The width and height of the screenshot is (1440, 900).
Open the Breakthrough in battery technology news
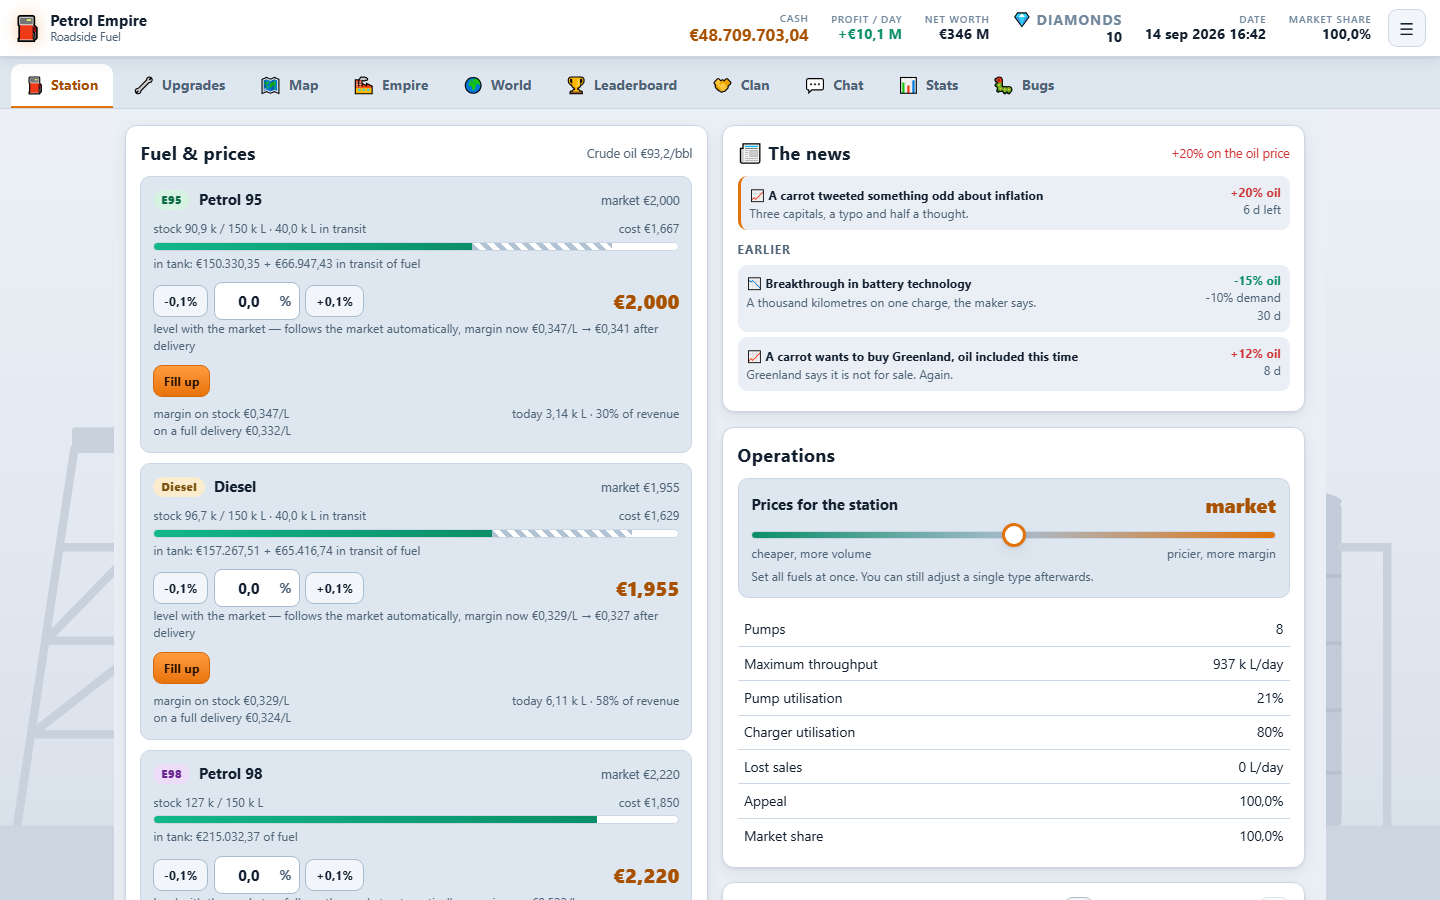point(1014,298)
